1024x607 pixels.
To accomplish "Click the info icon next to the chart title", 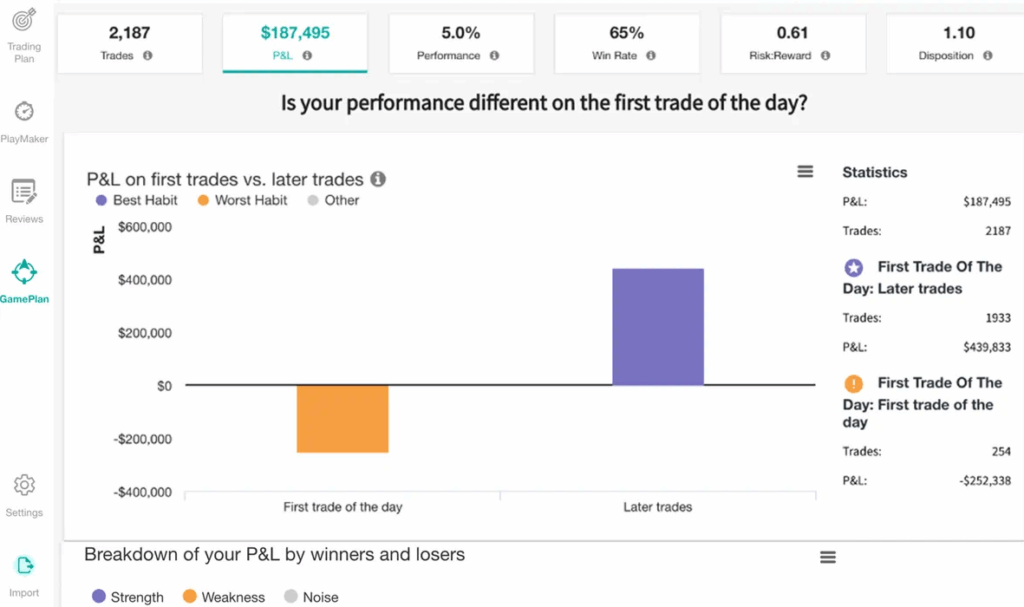I will (x=377, y=180).
